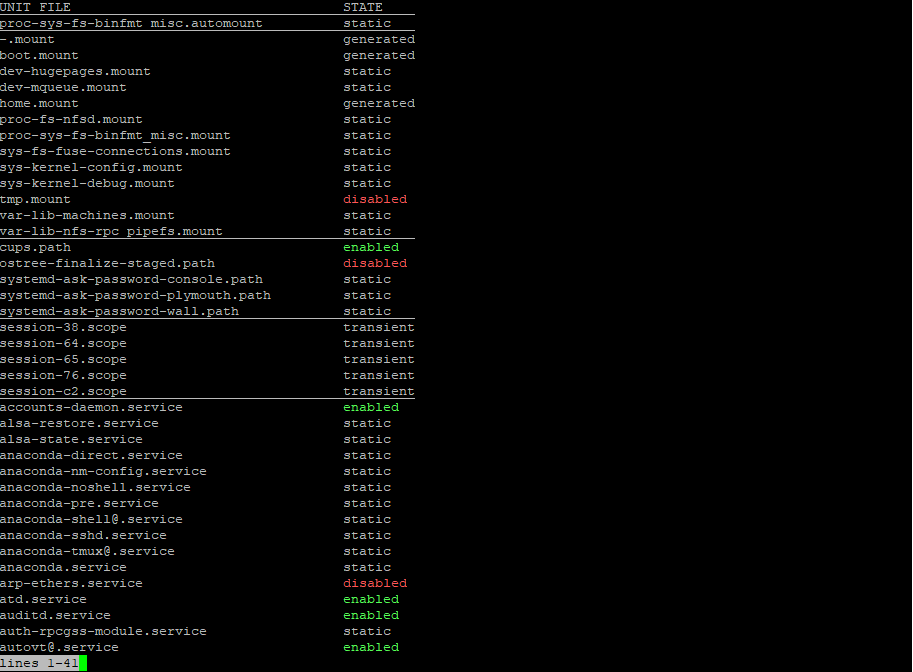
Task: Select autovt@.service unit name
Action: pos(59,648)
